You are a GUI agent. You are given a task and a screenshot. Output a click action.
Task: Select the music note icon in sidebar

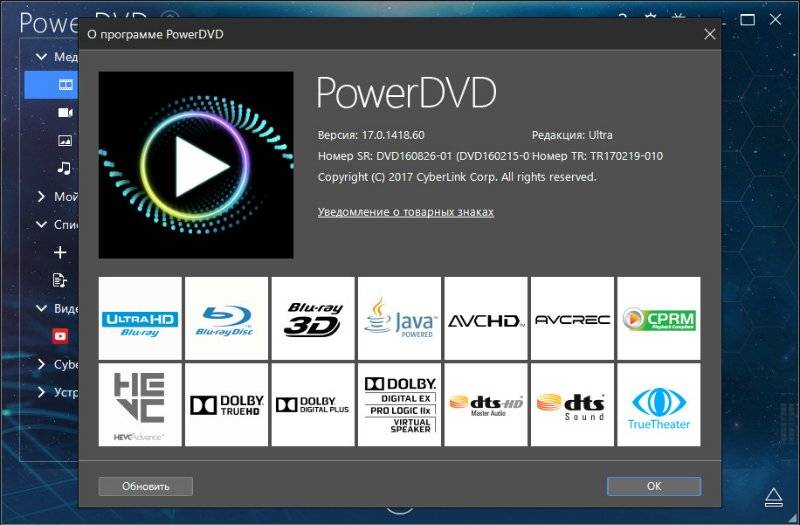pos(64,168)
